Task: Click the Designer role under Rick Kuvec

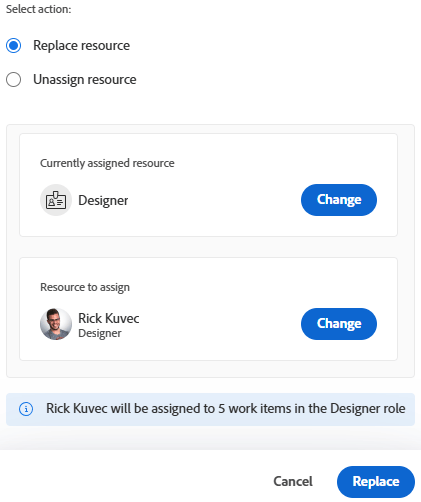Action: (x=100, y=333)
